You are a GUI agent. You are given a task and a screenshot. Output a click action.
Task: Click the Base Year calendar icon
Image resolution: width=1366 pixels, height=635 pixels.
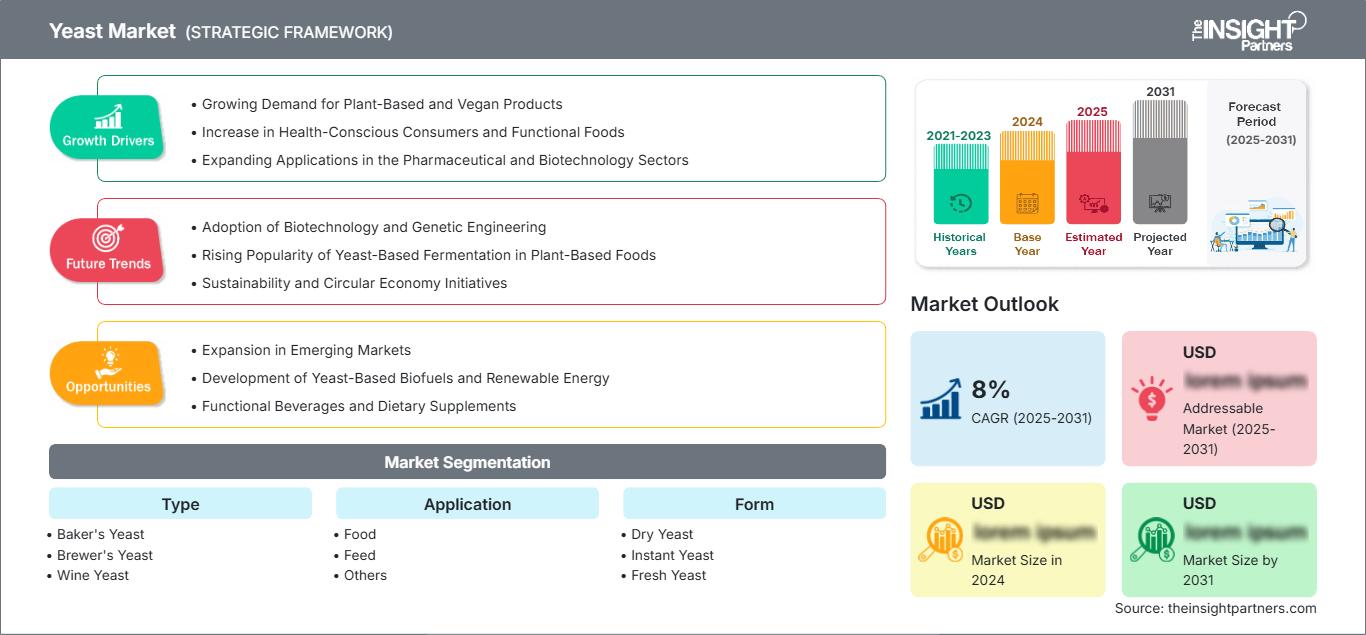coord(1027,204)
